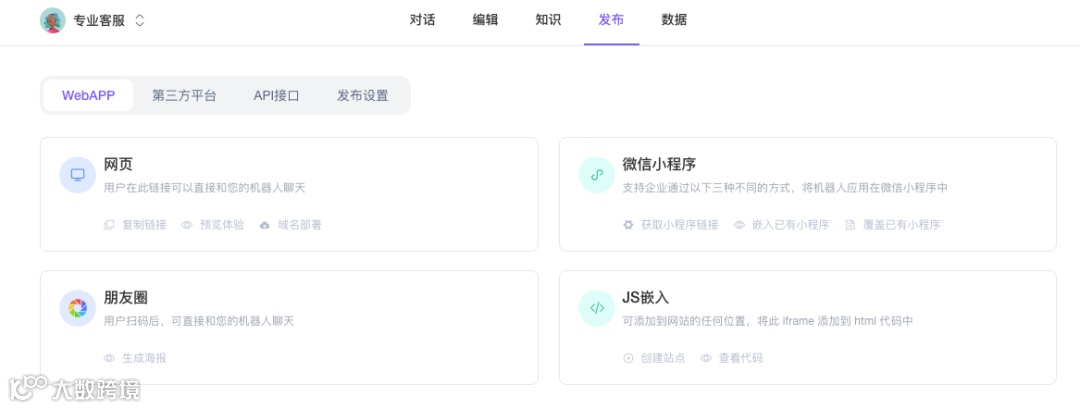This screenshot has height=409, width=1080.
Task: Click the copy icon beside 复制链接
Action: (x=109, y=225)
